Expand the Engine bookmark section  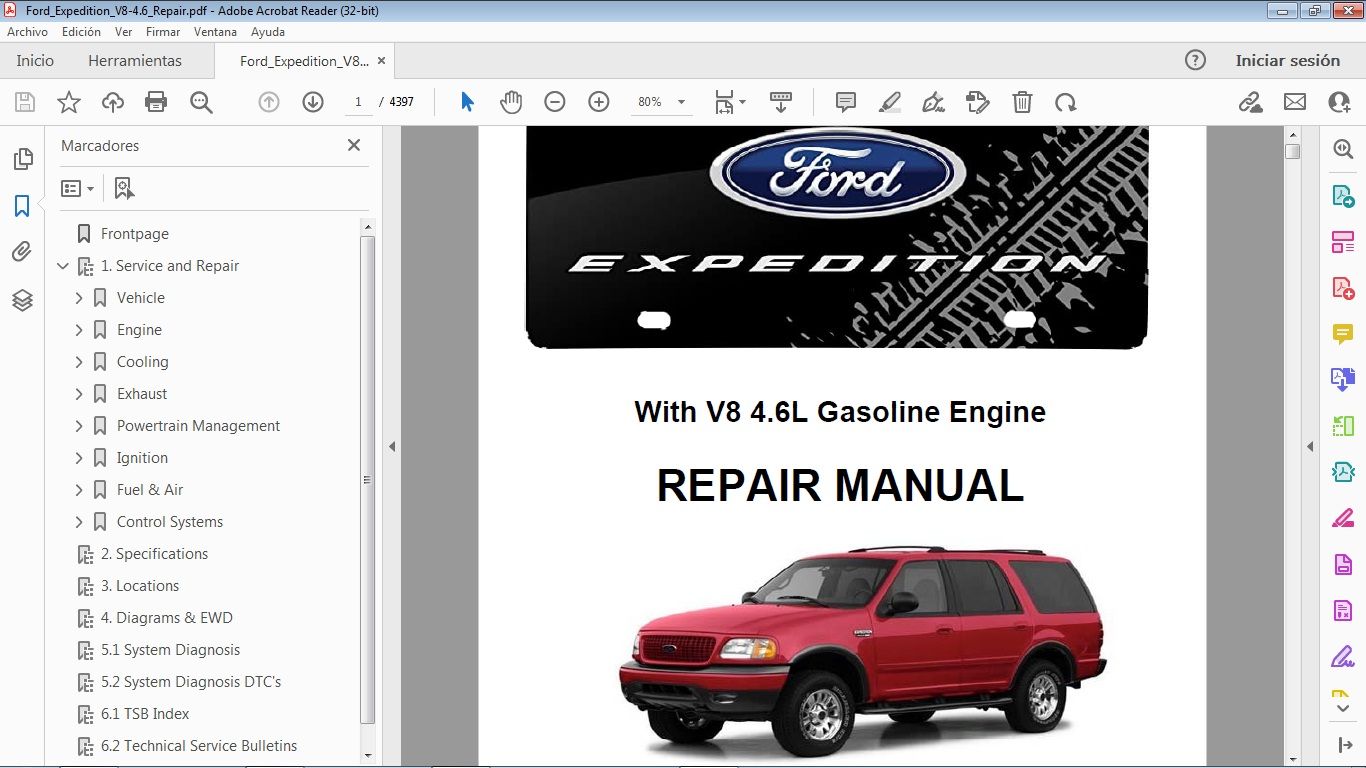(x=81, y=329)
